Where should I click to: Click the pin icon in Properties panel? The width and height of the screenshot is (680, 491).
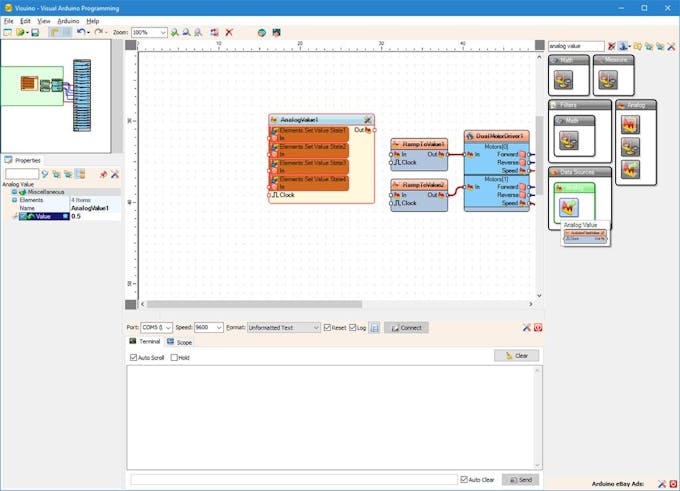[103, 174]
